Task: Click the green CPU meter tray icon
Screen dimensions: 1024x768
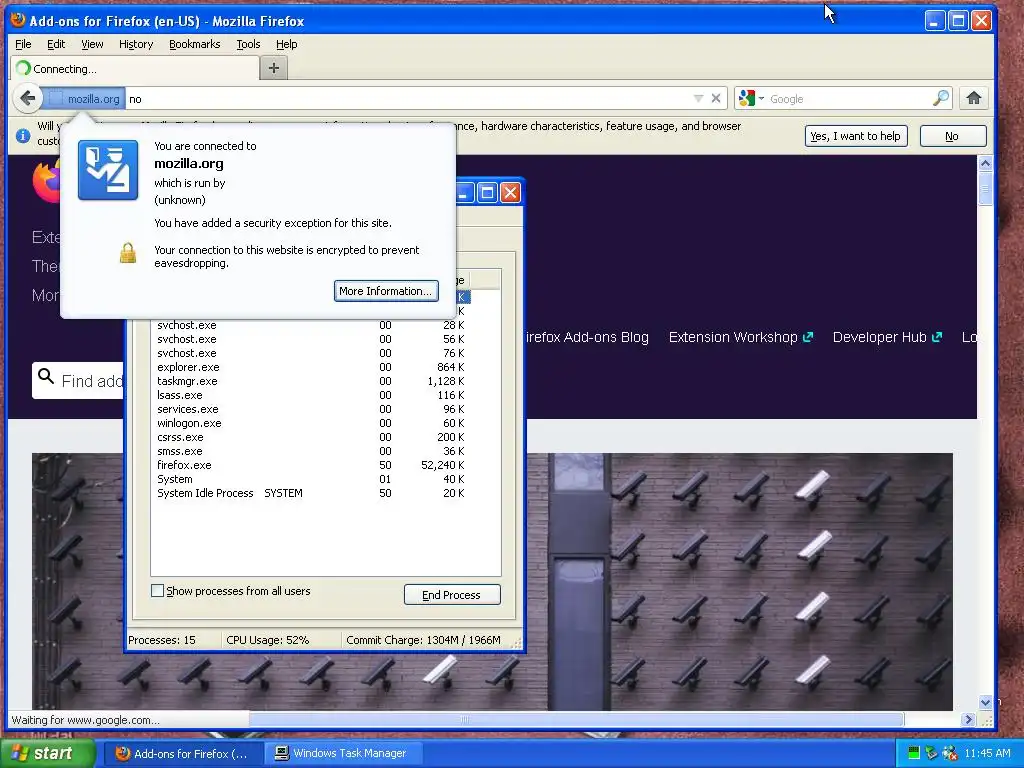Action: coord(914,754)
